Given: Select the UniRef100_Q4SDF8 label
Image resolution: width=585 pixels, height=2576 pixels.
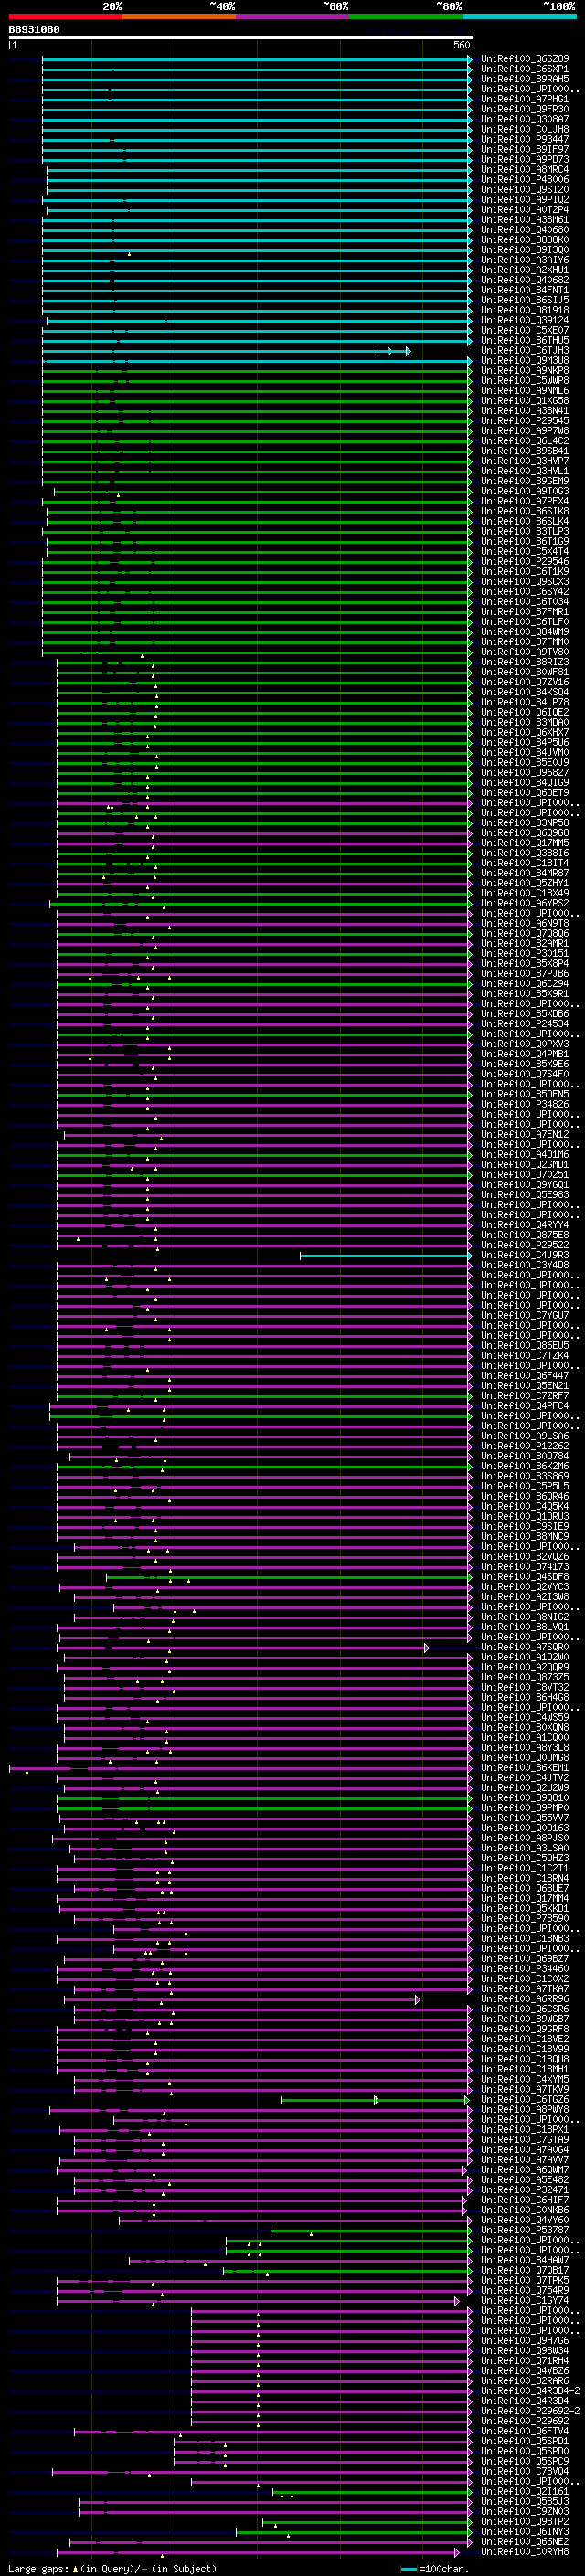Looking at the screenshot, I should tap(525, 1576).
